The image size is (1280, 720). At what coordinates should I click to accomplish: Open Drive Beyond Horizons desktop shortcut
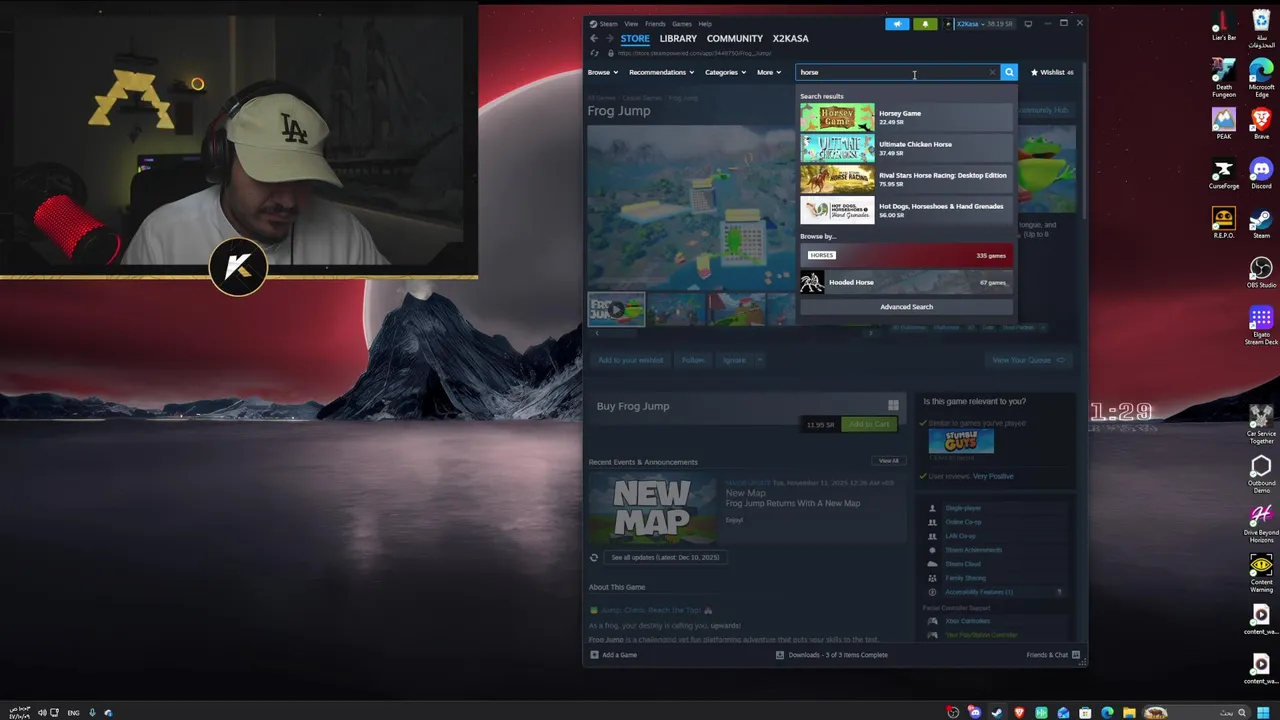pyautogui.click(x=1261, y=523)
